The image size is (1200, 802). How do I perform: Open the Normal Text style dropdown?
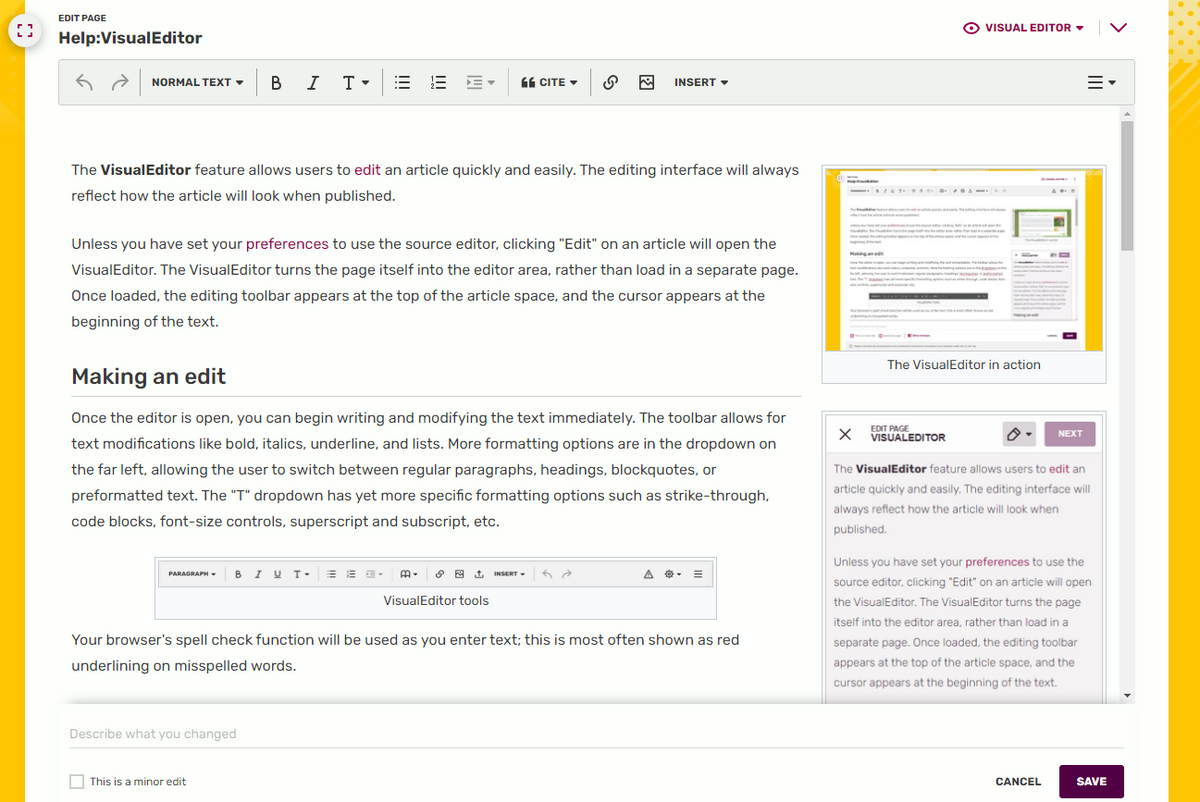point(197,82)
